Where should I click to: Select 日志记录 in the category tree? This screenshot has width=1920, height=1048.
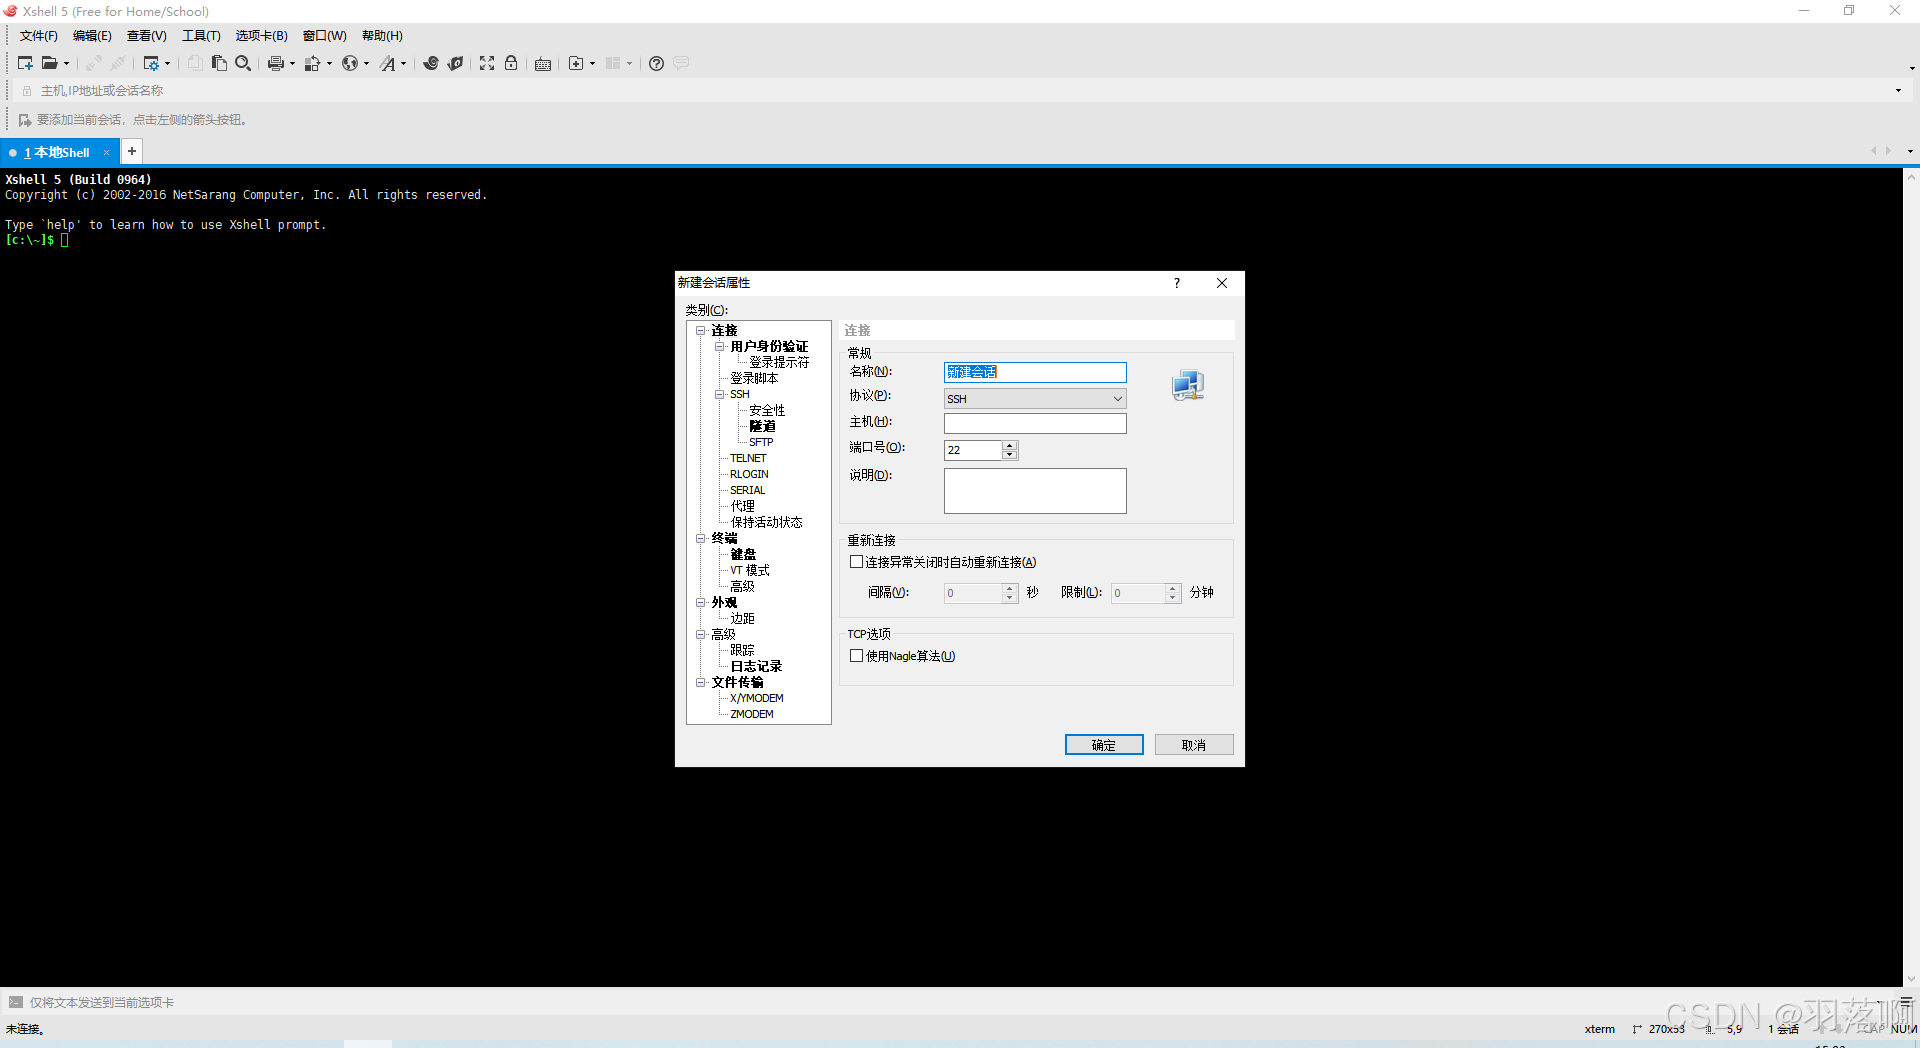coord(756,666)
